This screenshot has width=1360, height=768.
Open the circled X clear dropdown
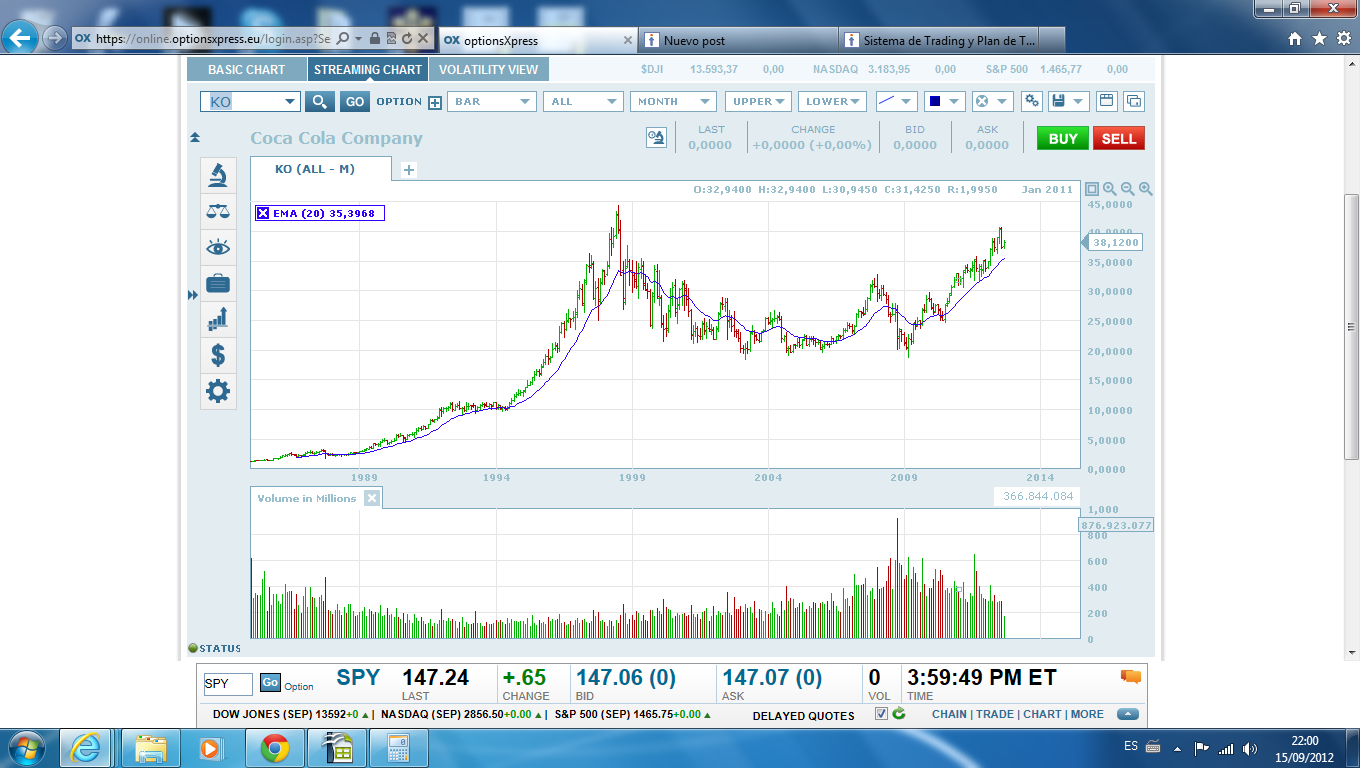(x=993, y=101)
